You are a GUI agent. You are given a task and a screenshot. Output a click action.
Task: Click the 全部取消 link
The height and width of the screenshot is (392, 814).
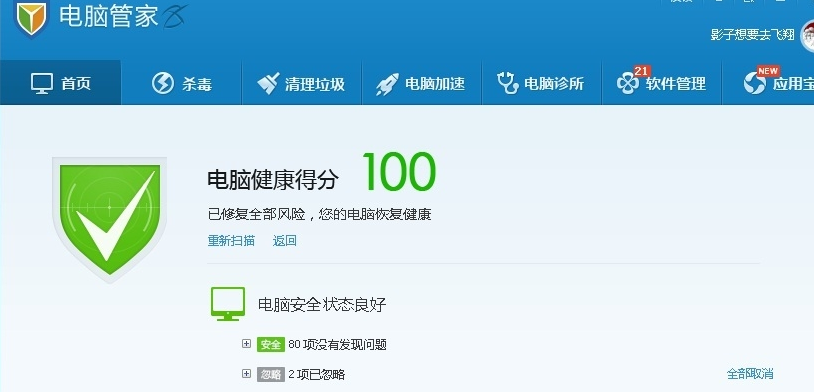(750, 373)
